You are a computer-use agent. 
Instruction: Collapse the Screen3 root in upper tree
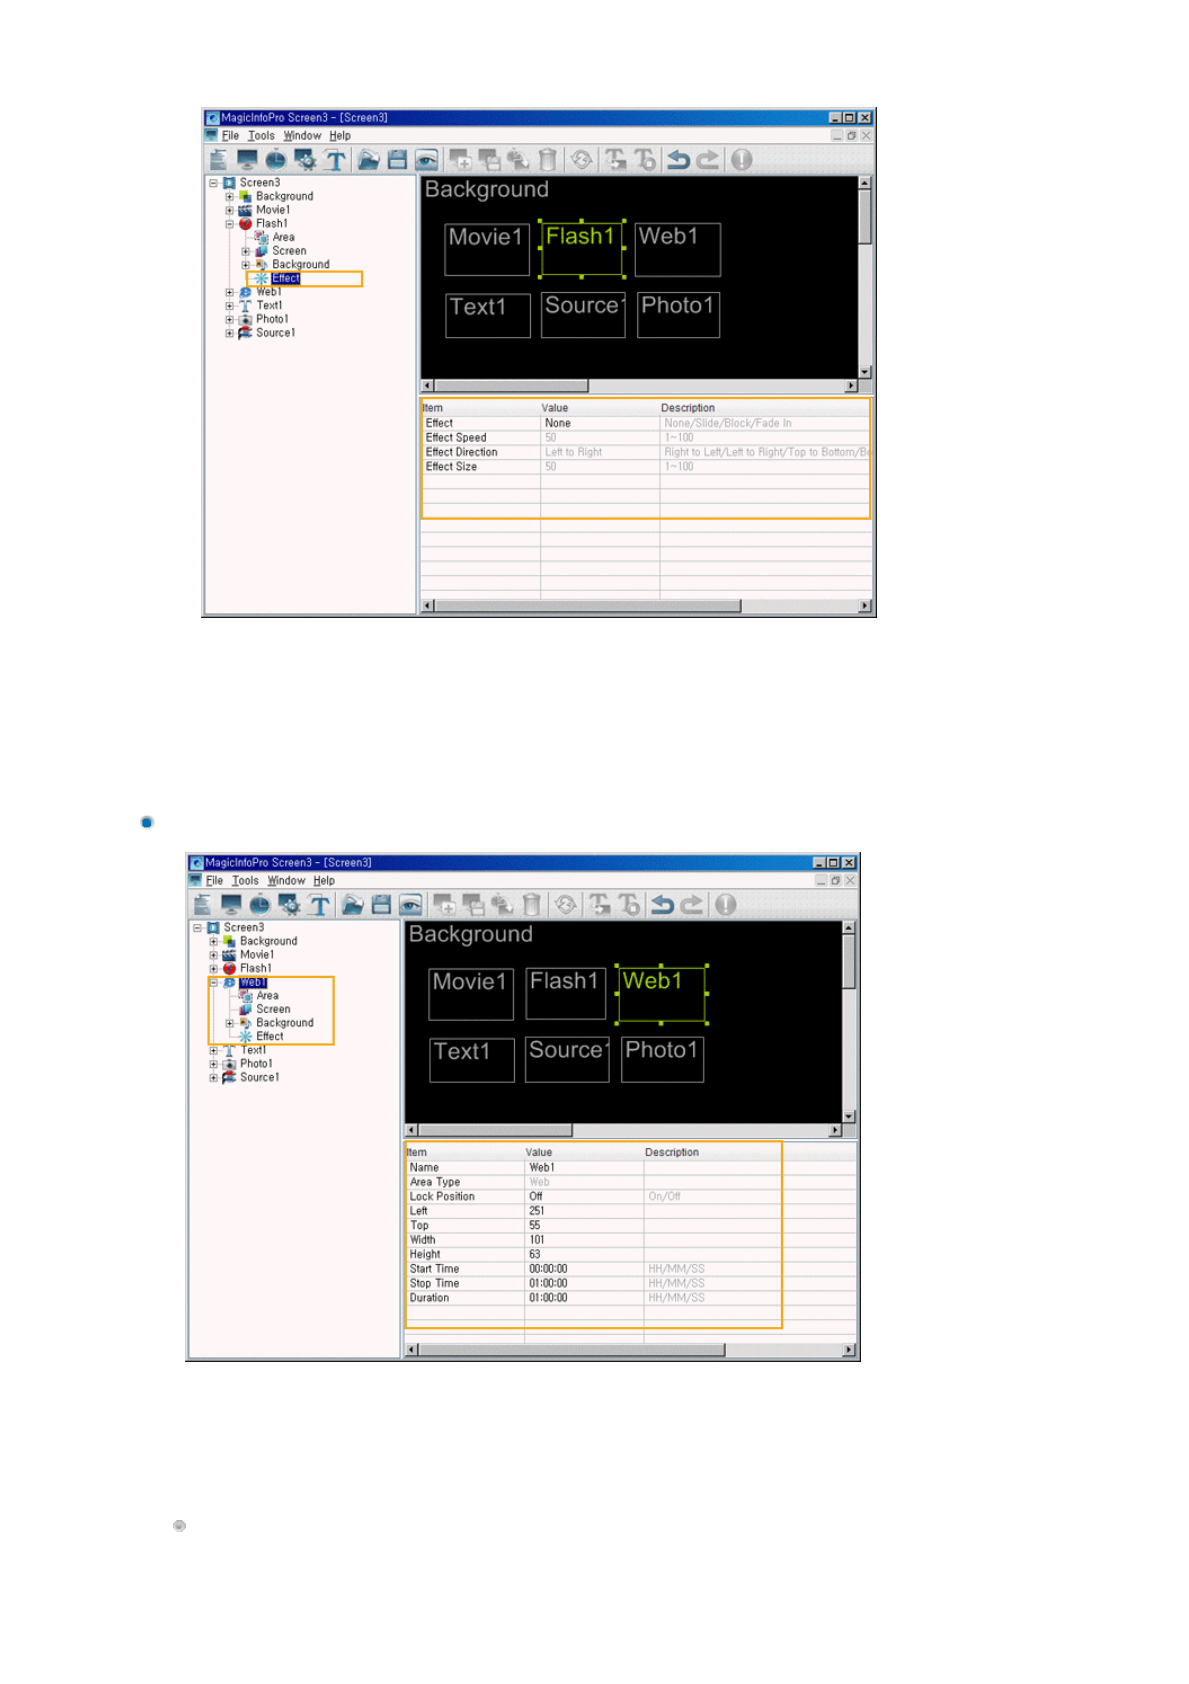[213, 183]
